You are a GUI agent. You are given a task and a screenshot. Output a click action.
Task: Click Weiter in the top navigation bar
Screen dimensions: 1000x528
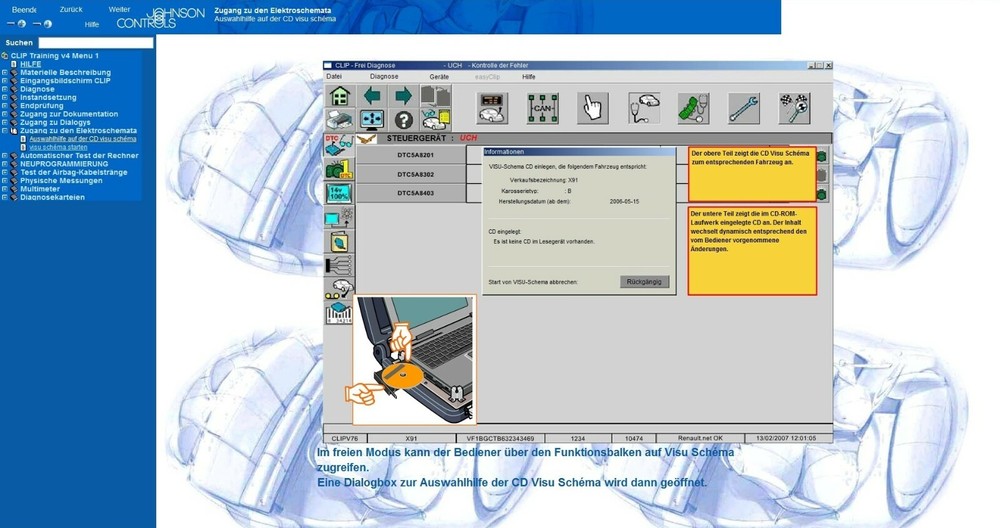click(119, 10)
